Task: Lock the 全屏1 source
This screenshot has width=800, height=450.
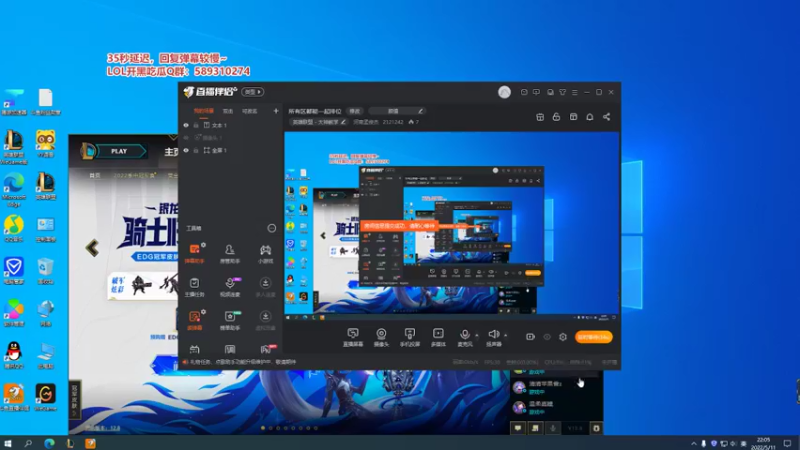Action: pos(196,151)
